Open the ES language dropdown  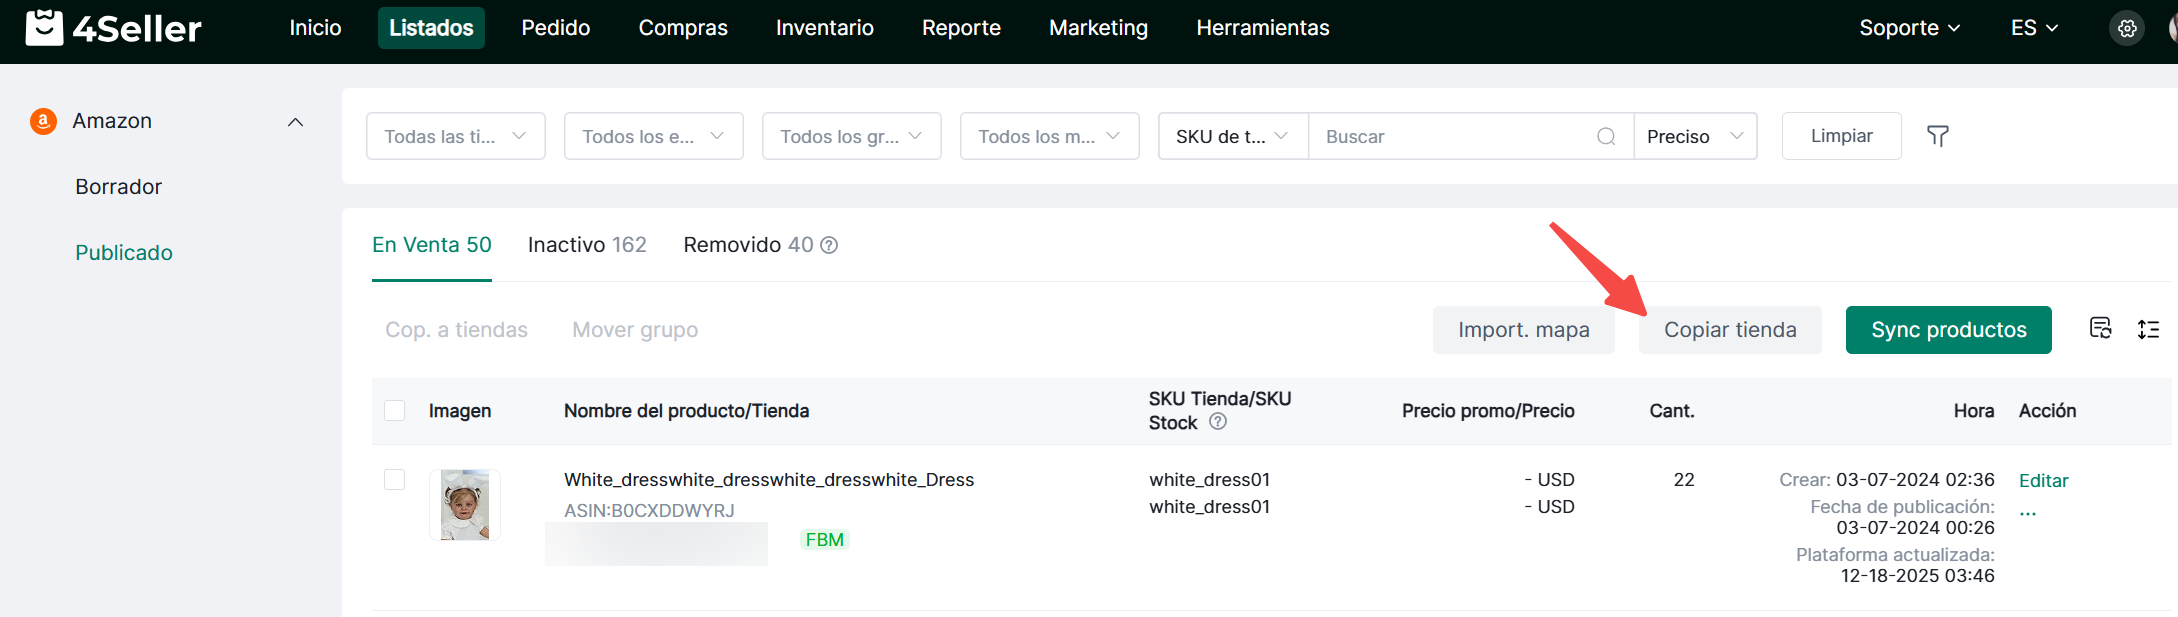click(2034, 28)
